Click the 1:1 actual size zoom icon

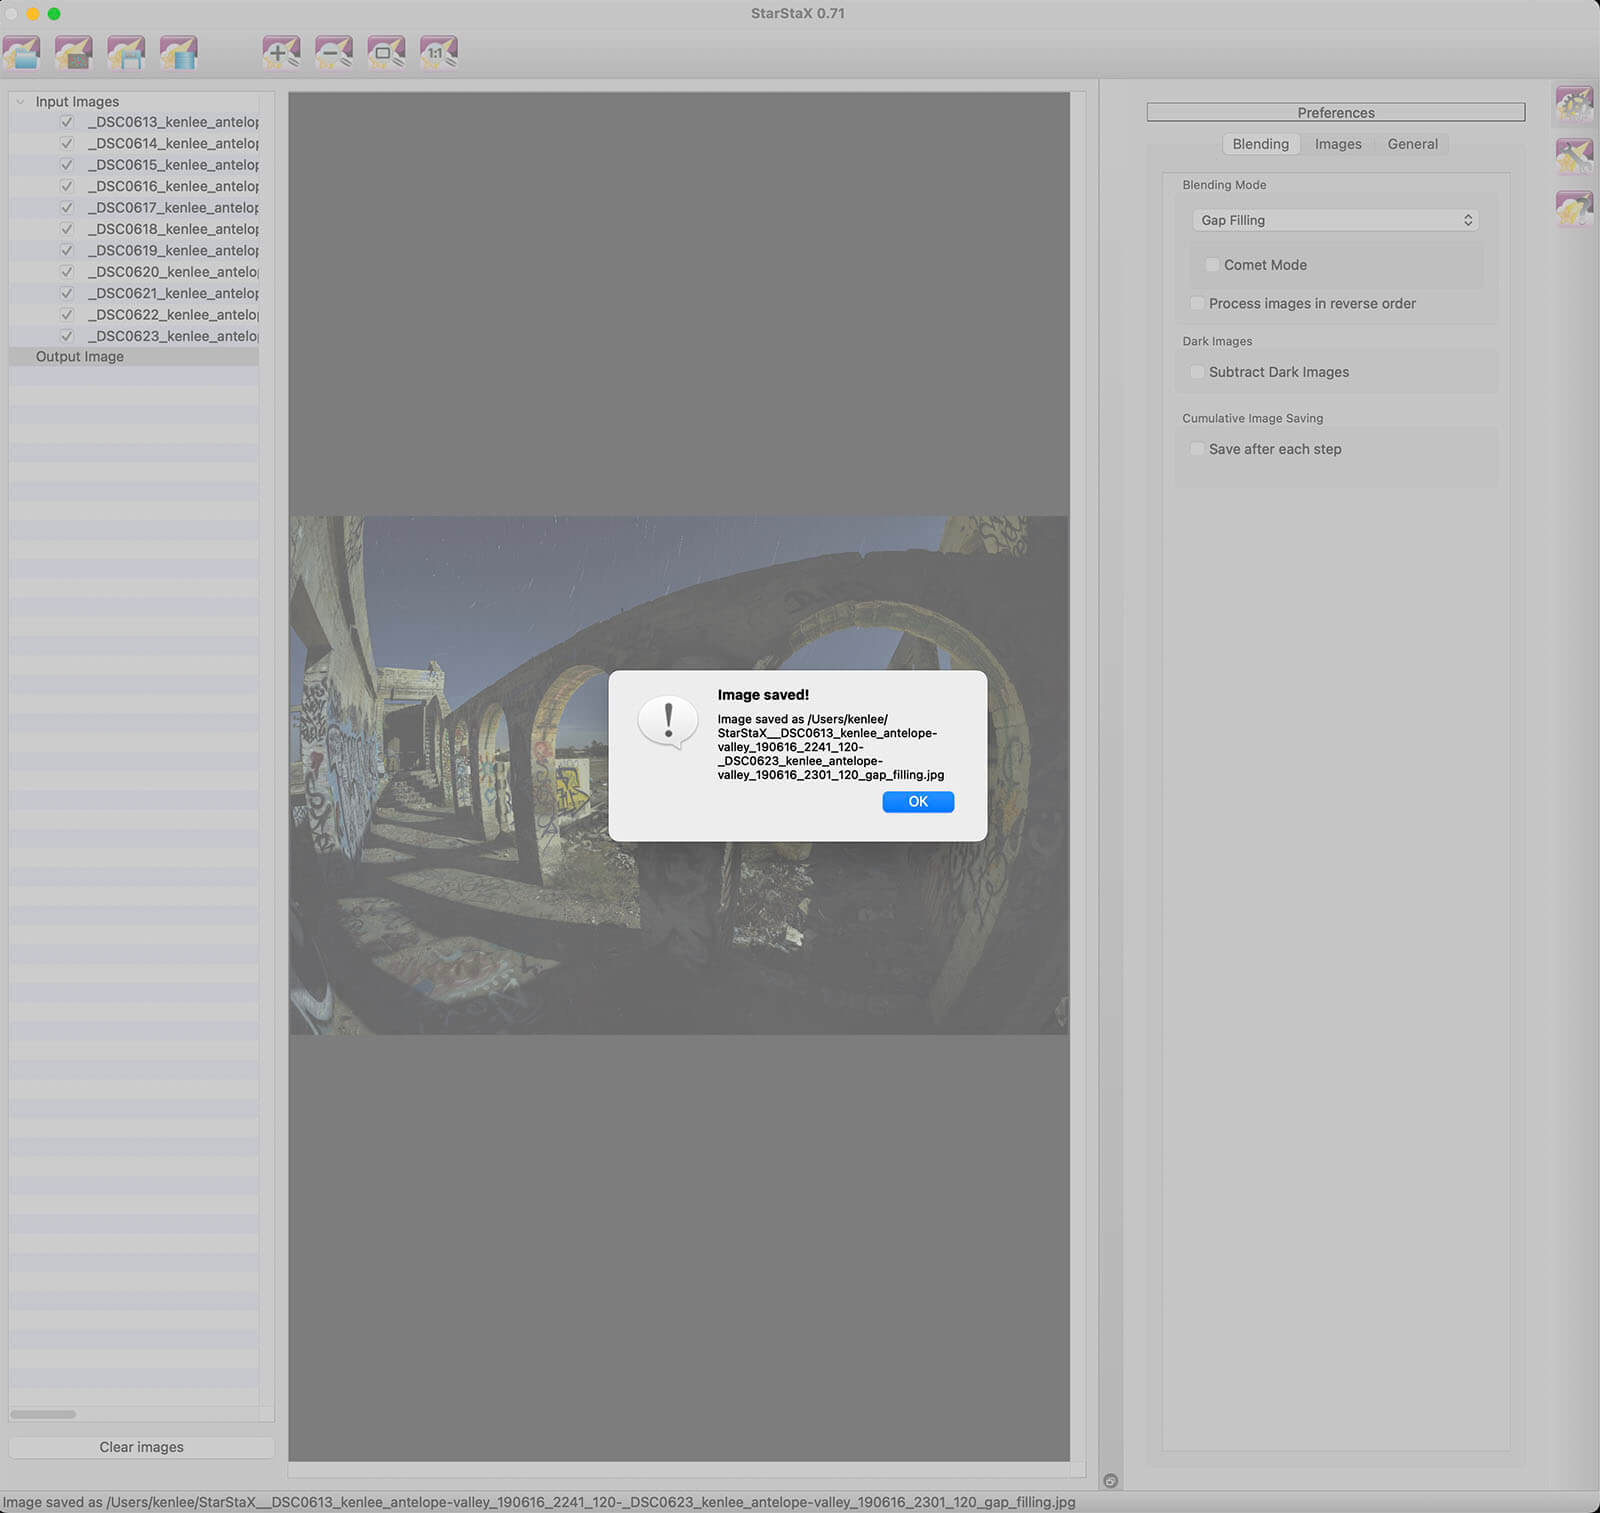pos(438,52)
